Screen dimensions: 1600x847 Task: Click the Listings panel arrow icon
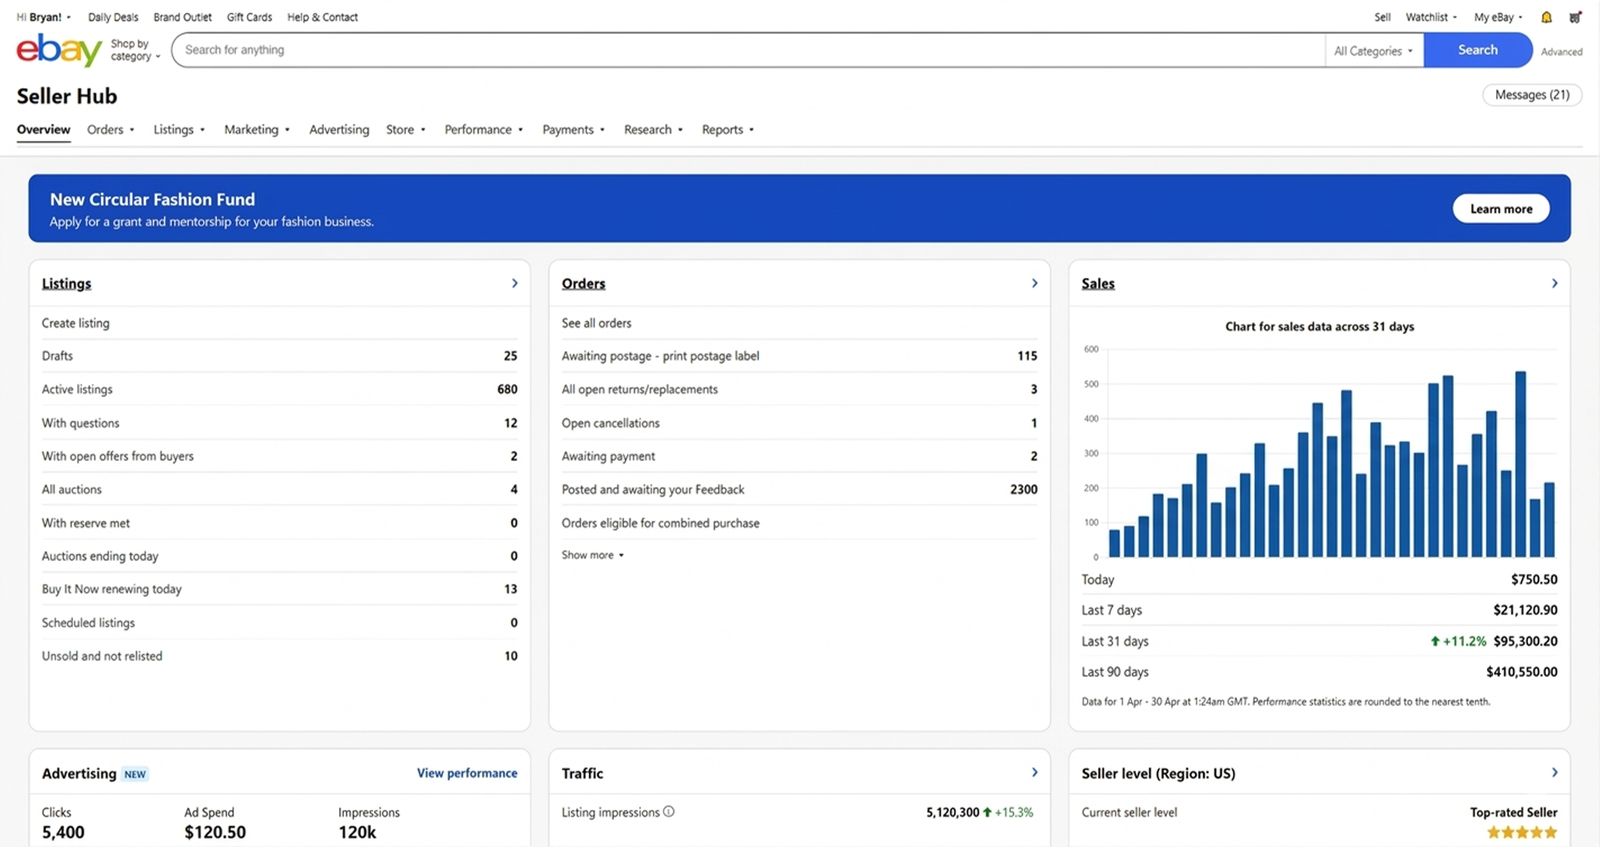(x=514, y=284)
